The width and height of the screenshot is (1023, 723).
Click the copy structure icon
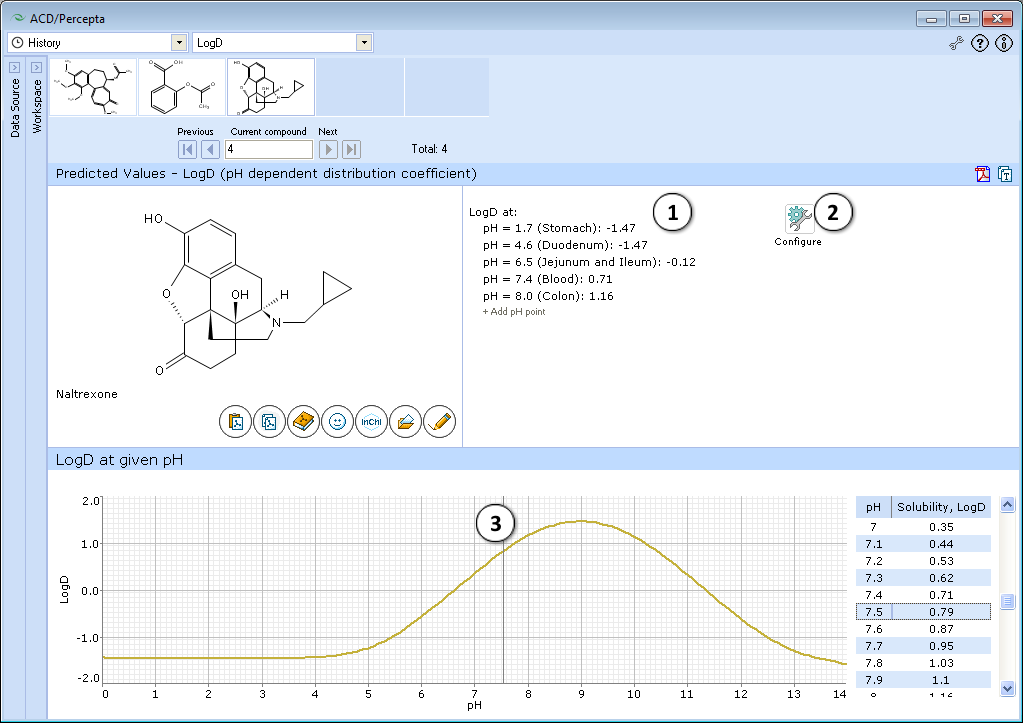pyautogui.click(x=269, y=422)
